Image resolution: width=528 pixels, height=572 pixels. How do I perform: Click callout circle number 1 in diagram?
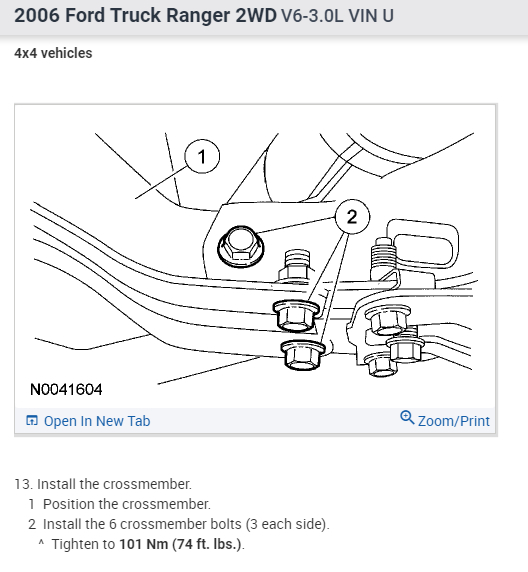click(x=202, y=156)
